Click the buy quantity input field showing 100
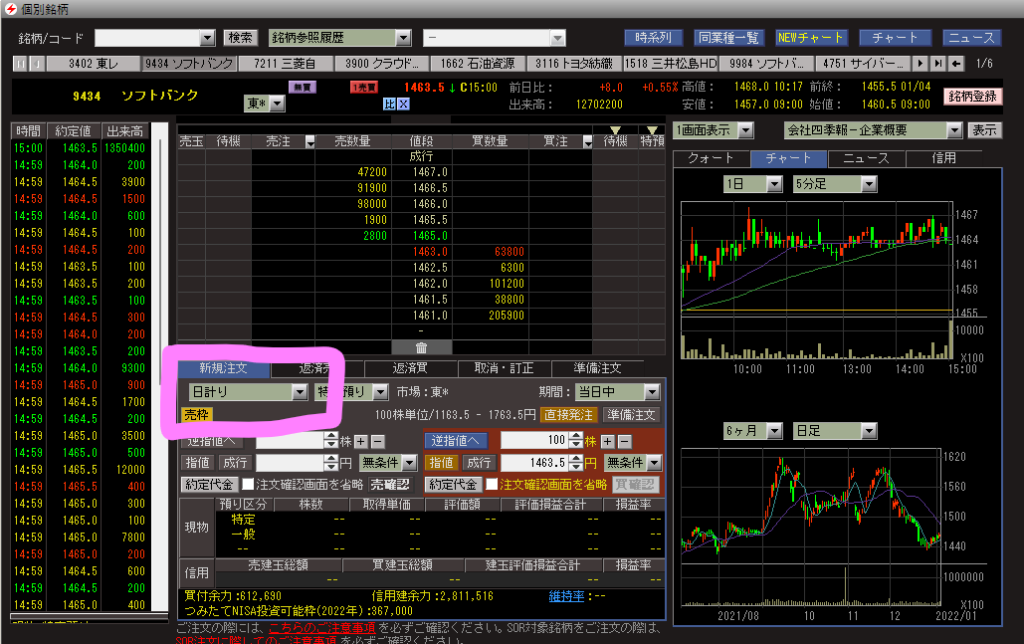1024x644 pixels. (535, 440)
